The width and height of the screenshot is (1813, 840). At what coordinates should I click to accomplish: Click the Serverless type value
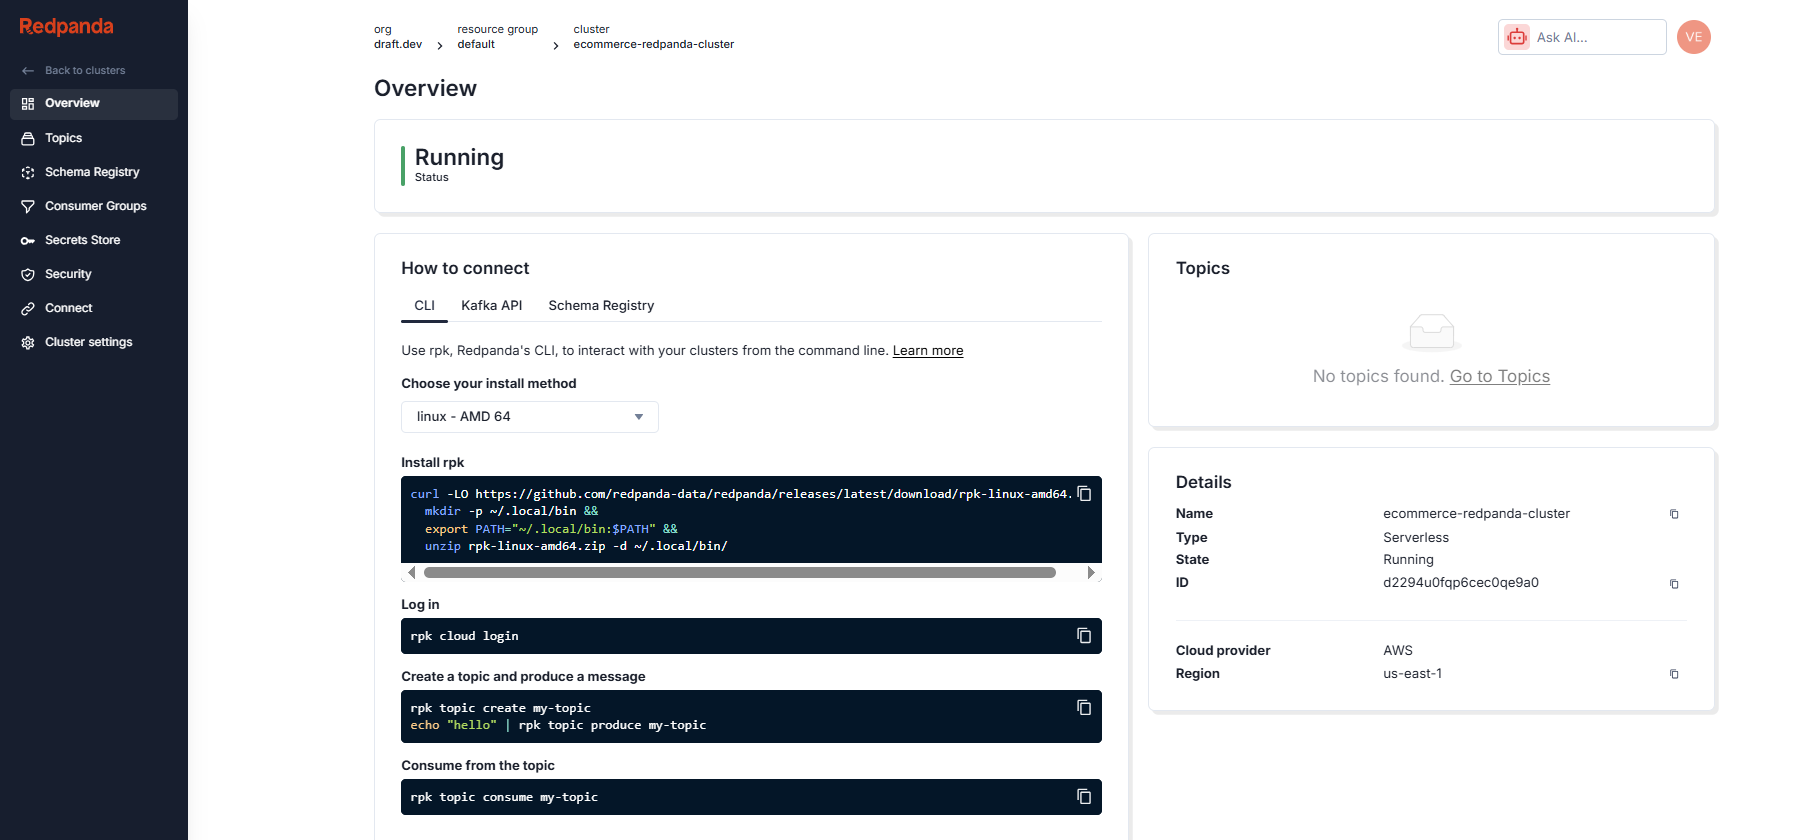pyautogui.click(x=1416, y=538)
